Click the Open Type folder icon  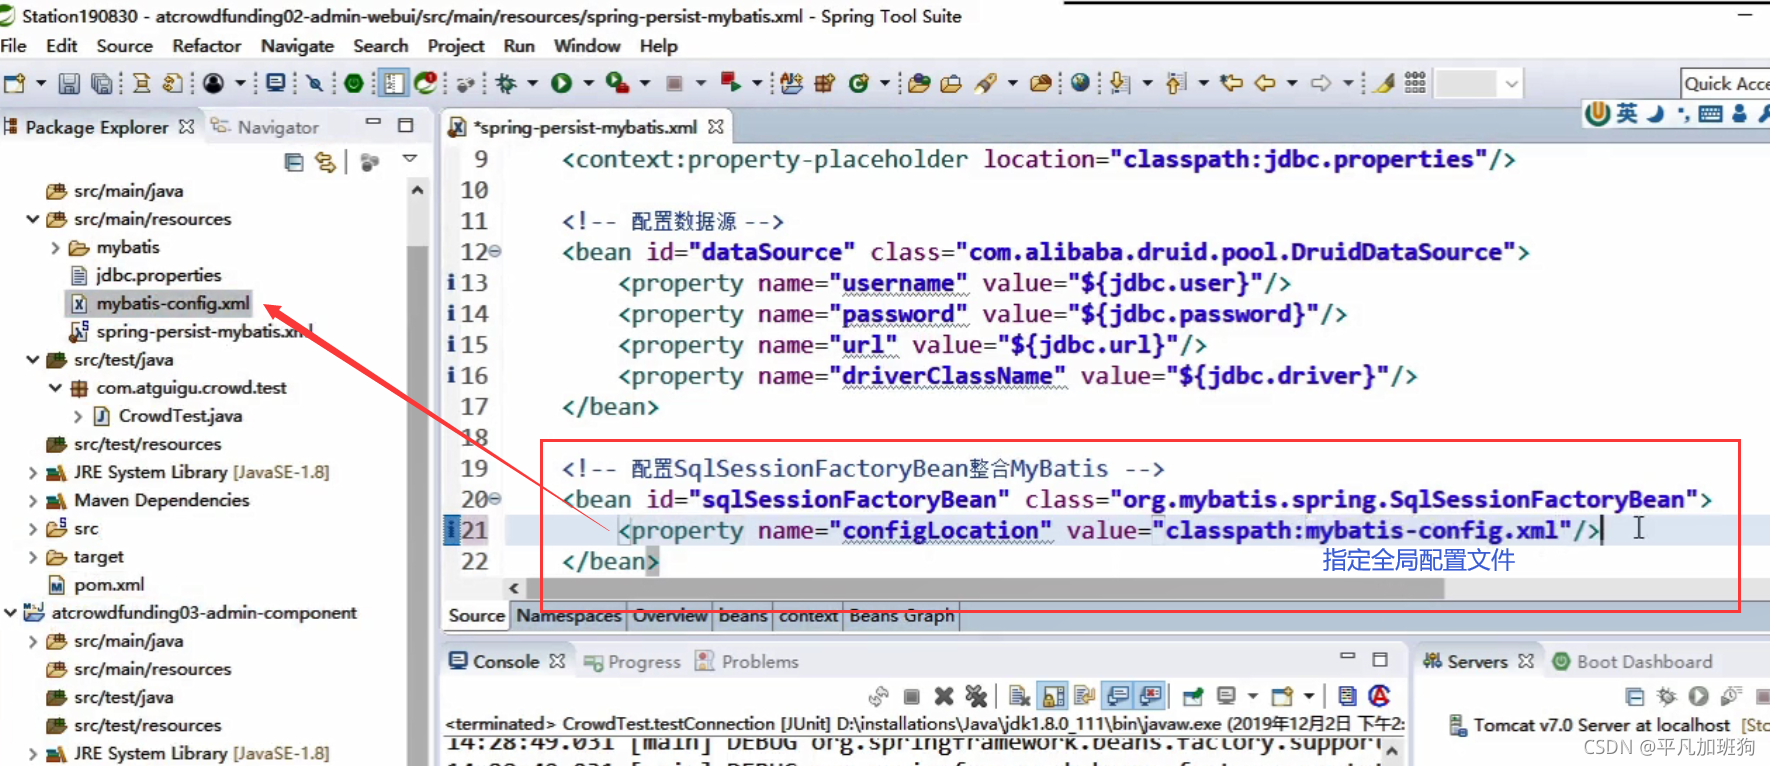(x=919, y=84)
